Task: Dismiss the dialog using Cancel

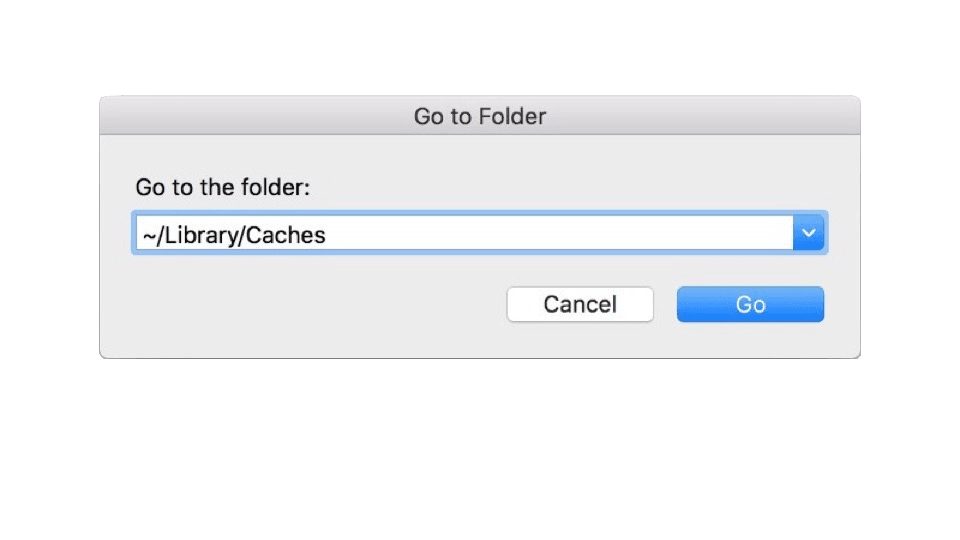Action: click(x=580, y=304)
